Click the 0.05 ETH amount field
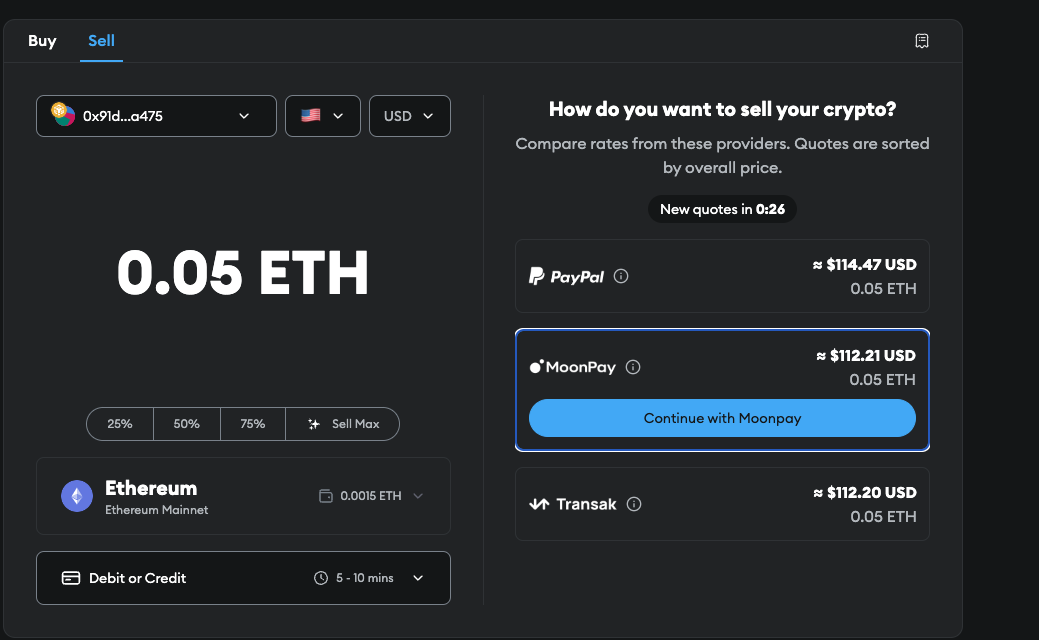Screen dimensions: 1039x640 (243, 273)
